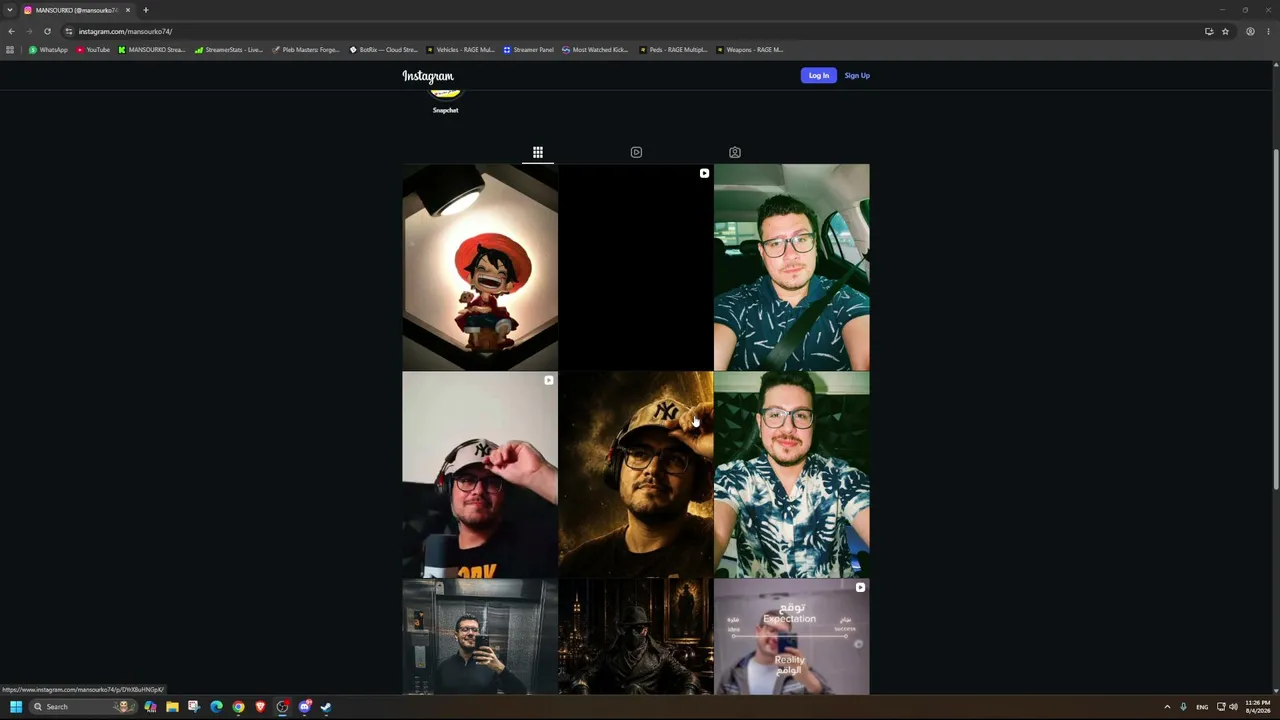This screenshot has width=1280, height=720.
Task: Switch to the posts grid tab
Action: coord(538,152)
